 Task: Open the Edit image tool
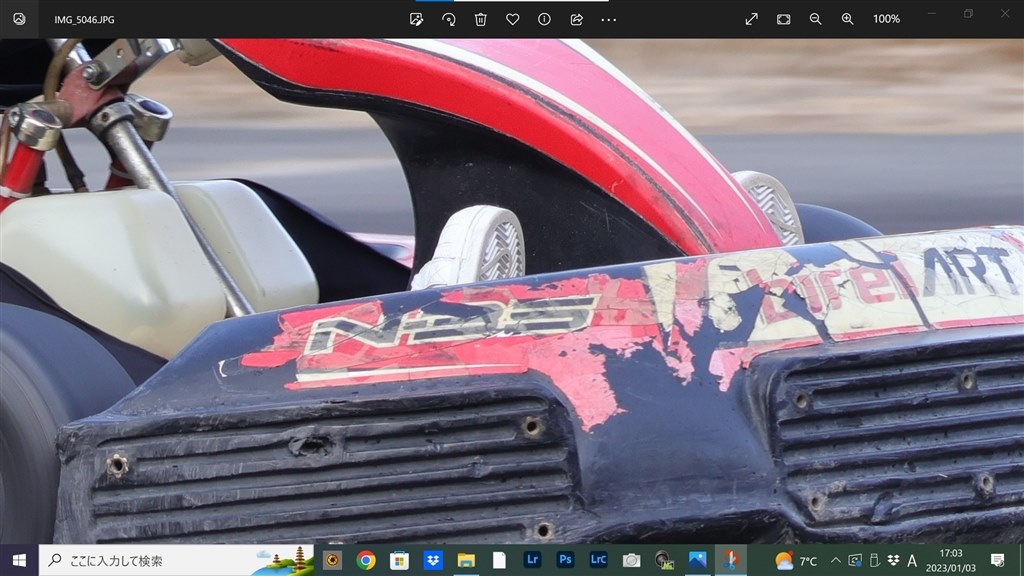[x=416, y=20]
